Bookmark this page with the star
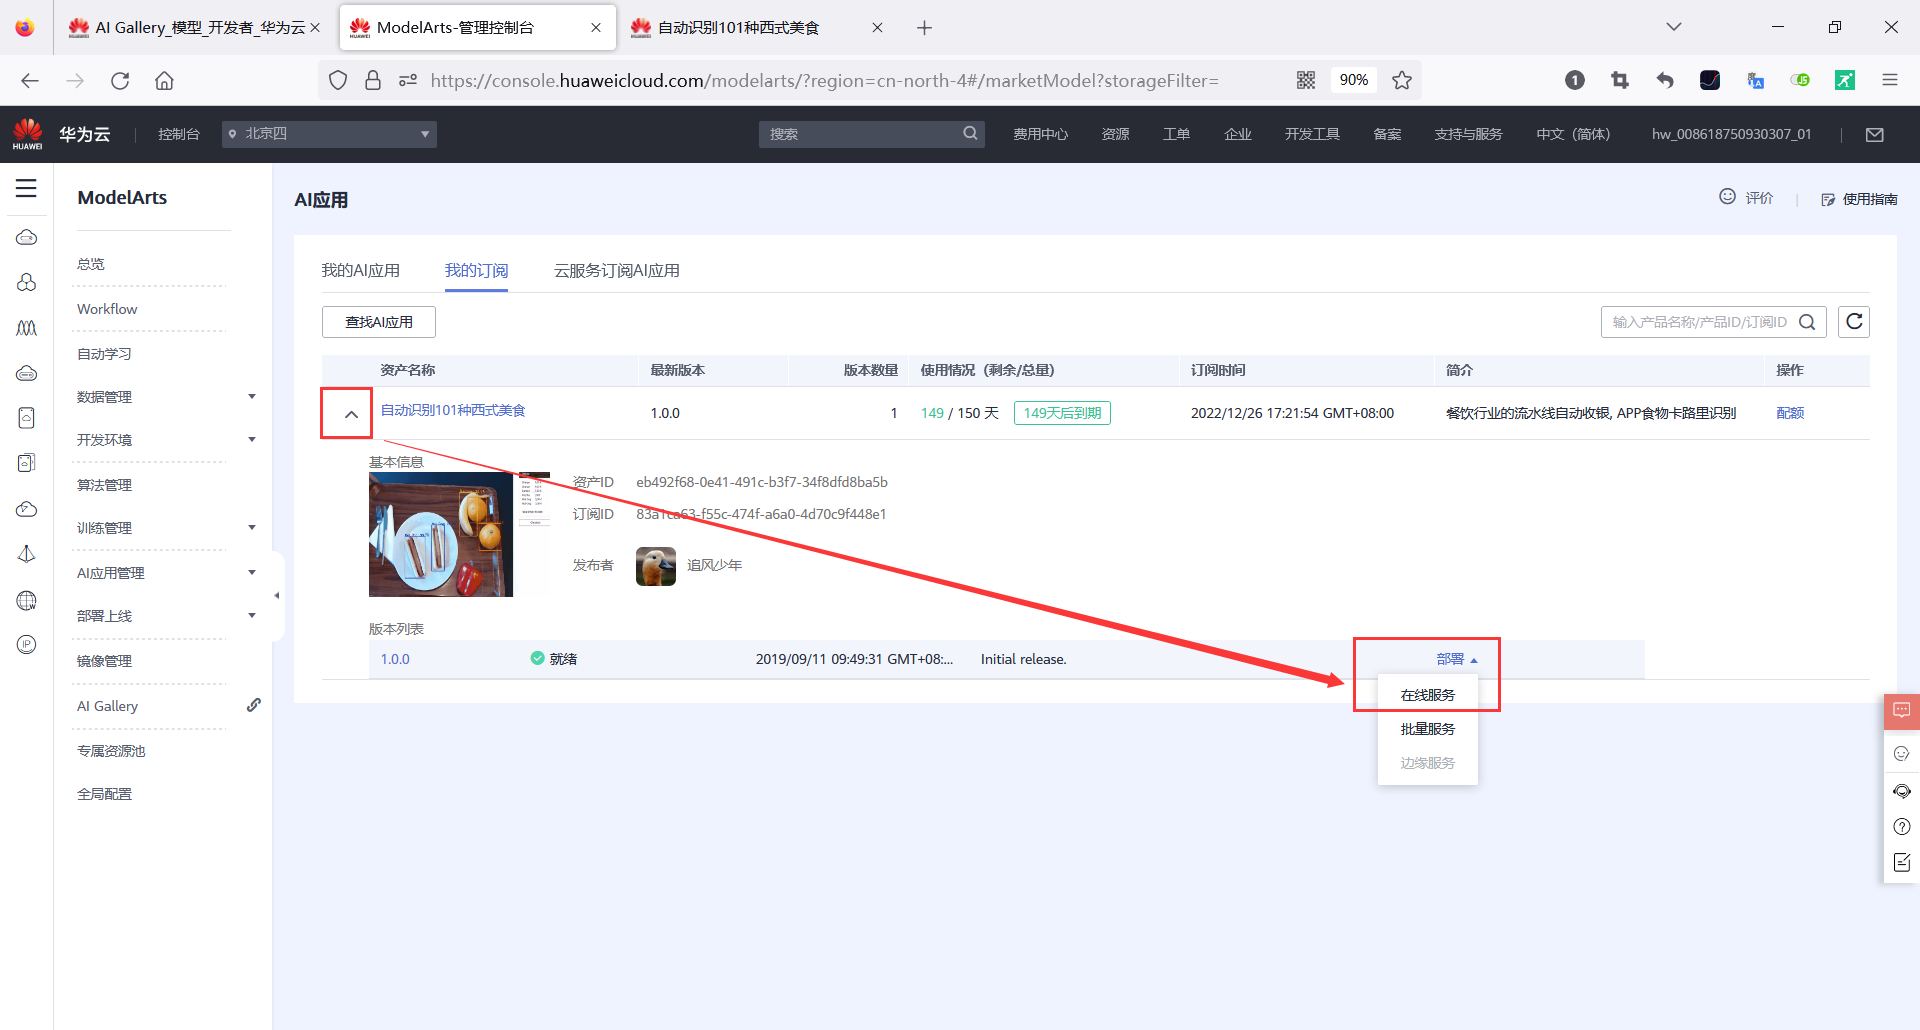Image resolution: width=1920 pixels, height=1030 pixels. coord(1402,80)
